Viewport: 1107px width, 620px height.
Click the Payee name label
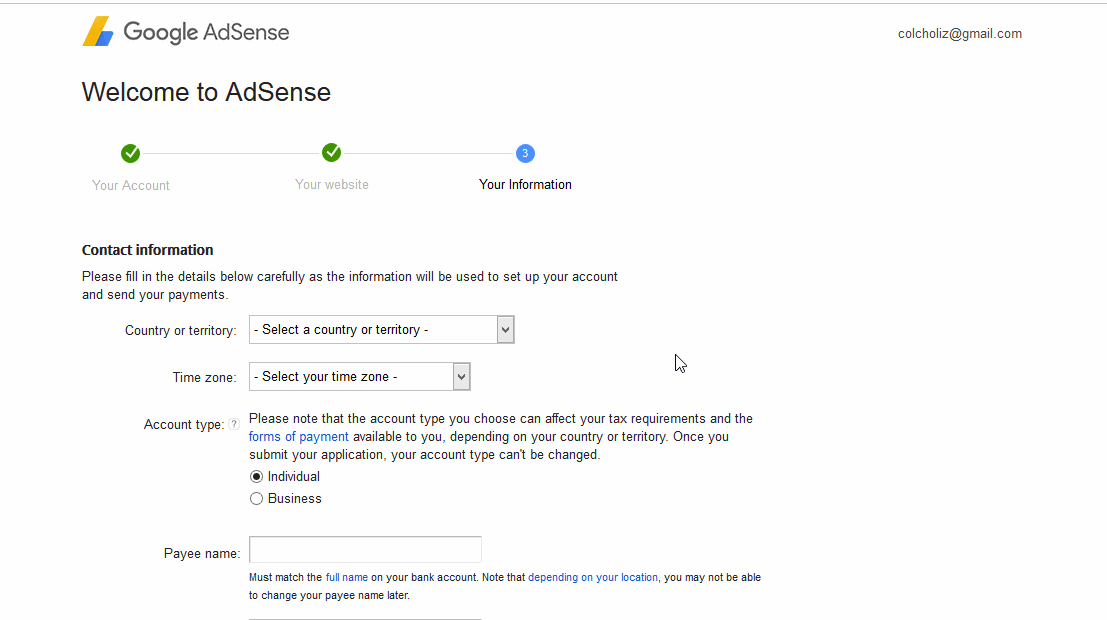[202, 554]
